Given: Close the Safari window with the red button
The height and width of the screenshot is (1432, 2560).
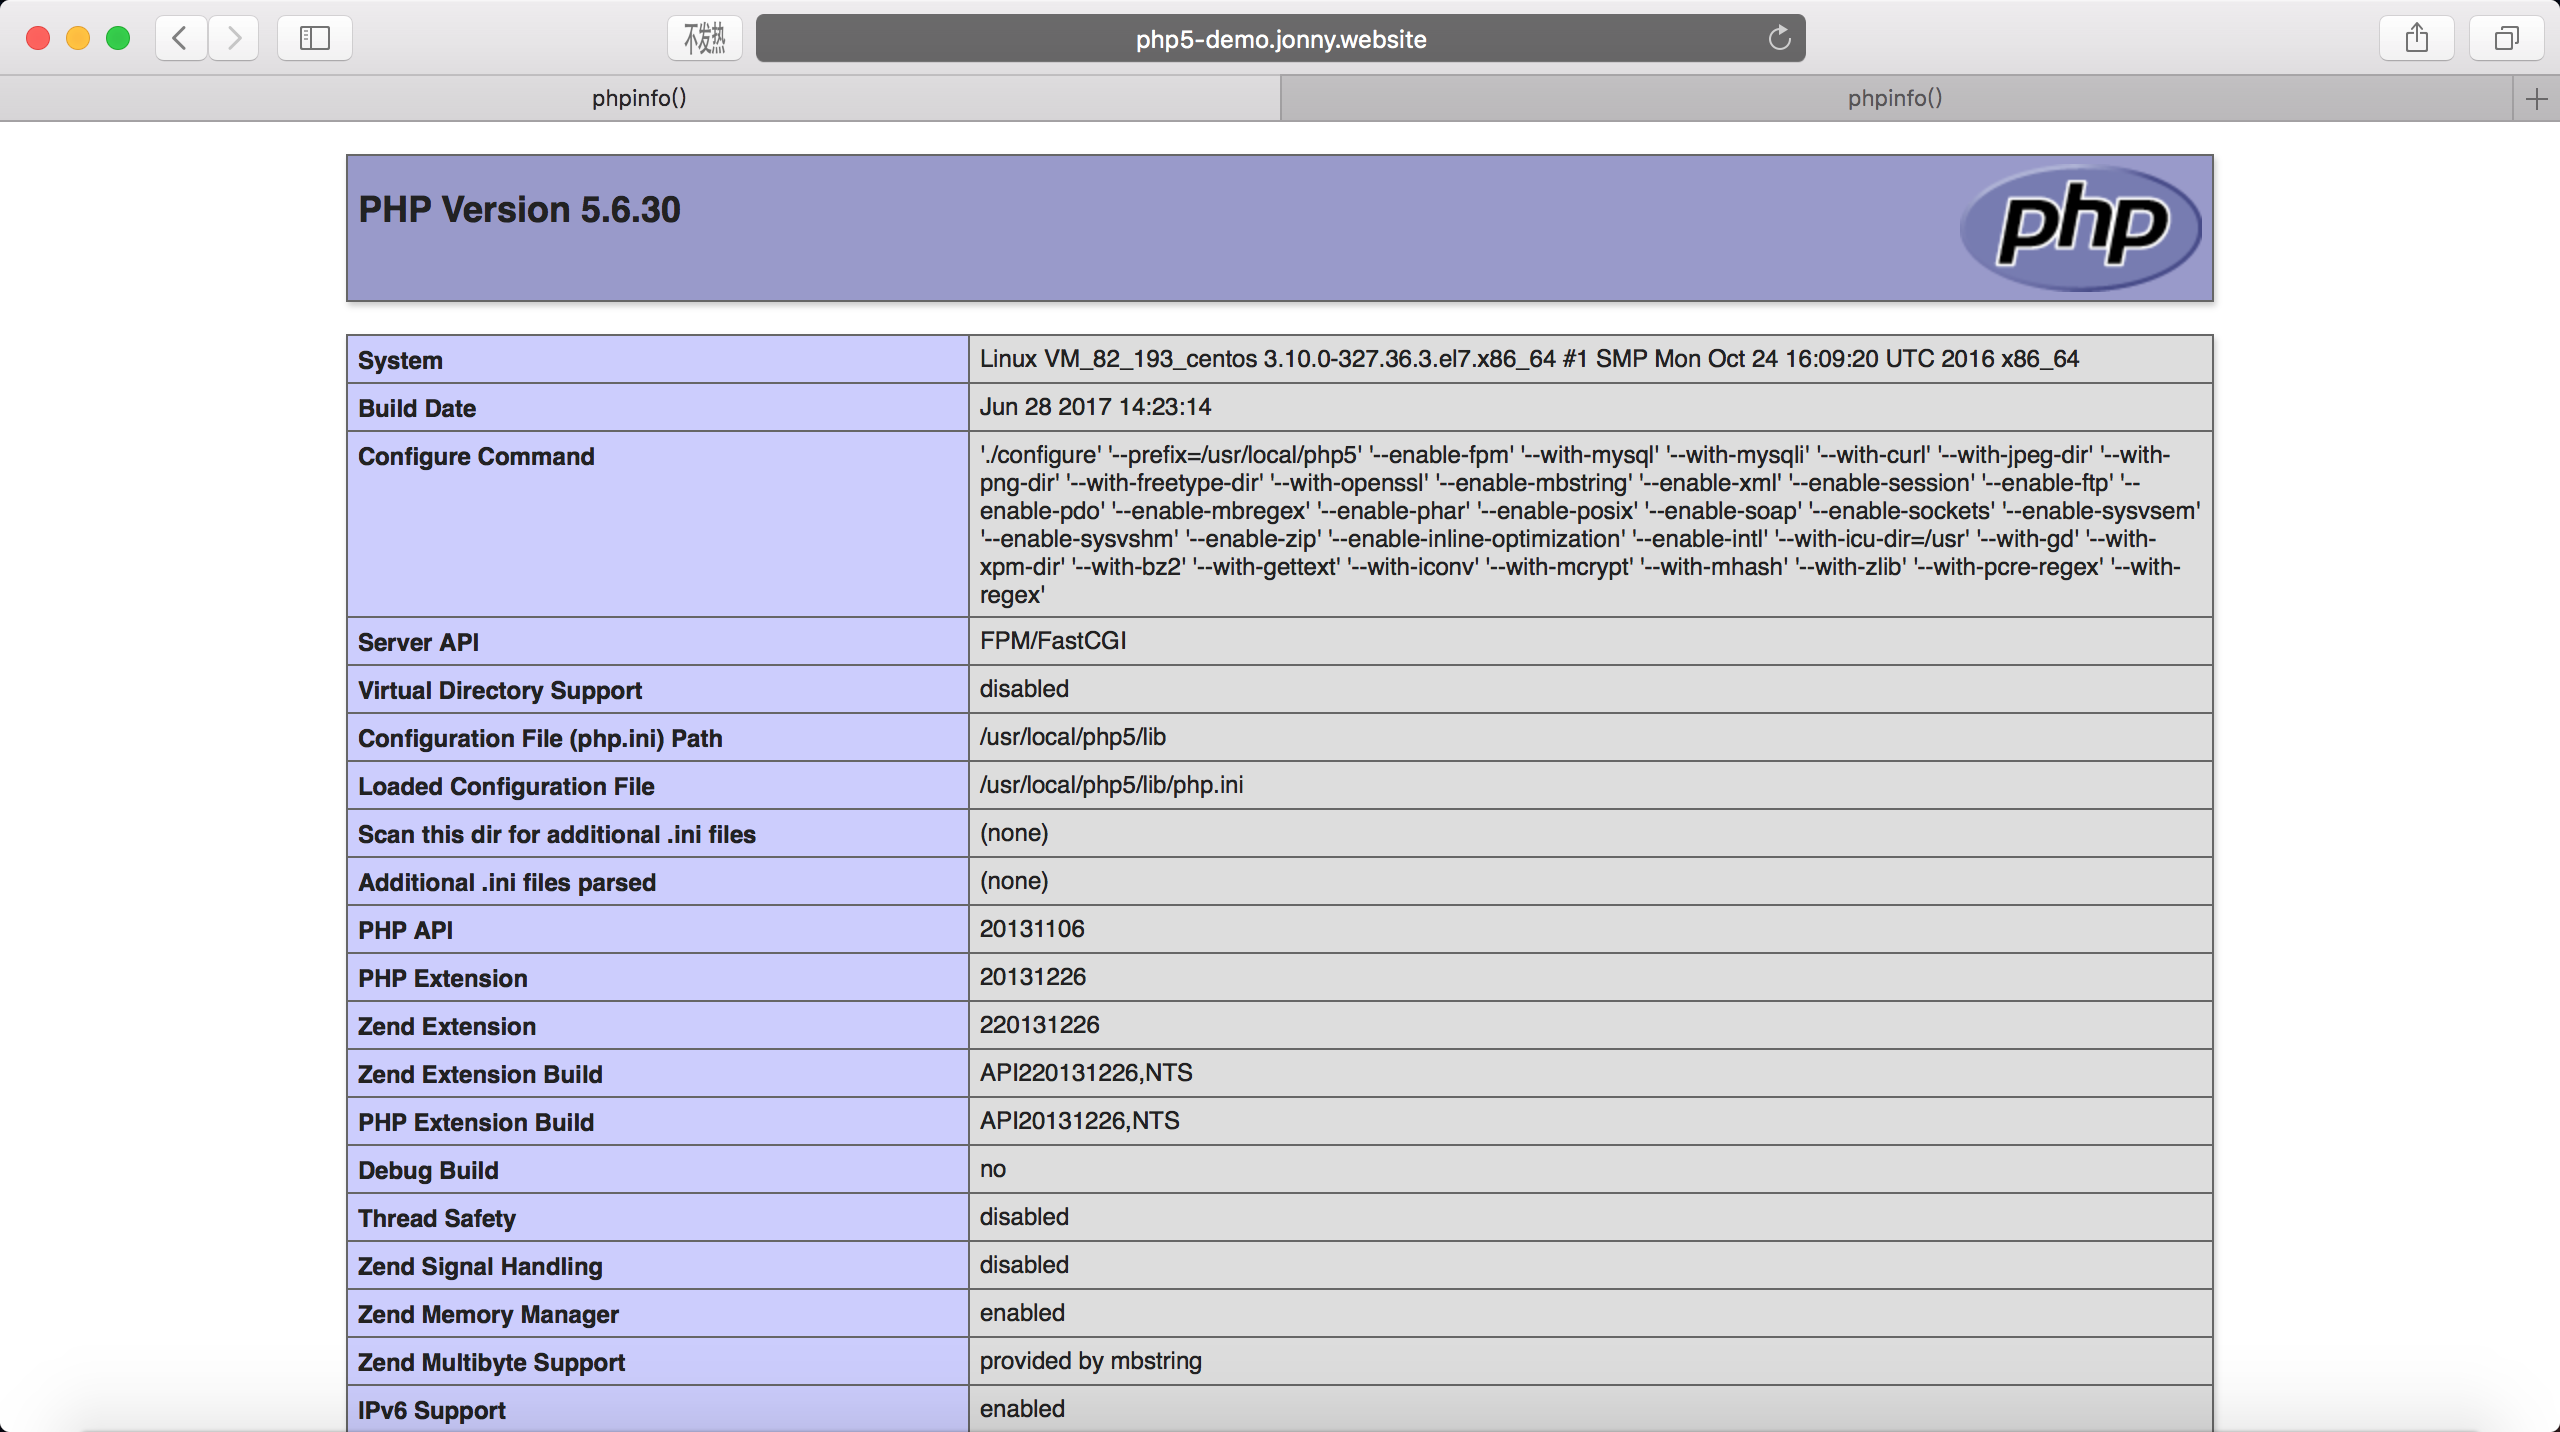Looking at the screenshot, I should pos(38,38).
